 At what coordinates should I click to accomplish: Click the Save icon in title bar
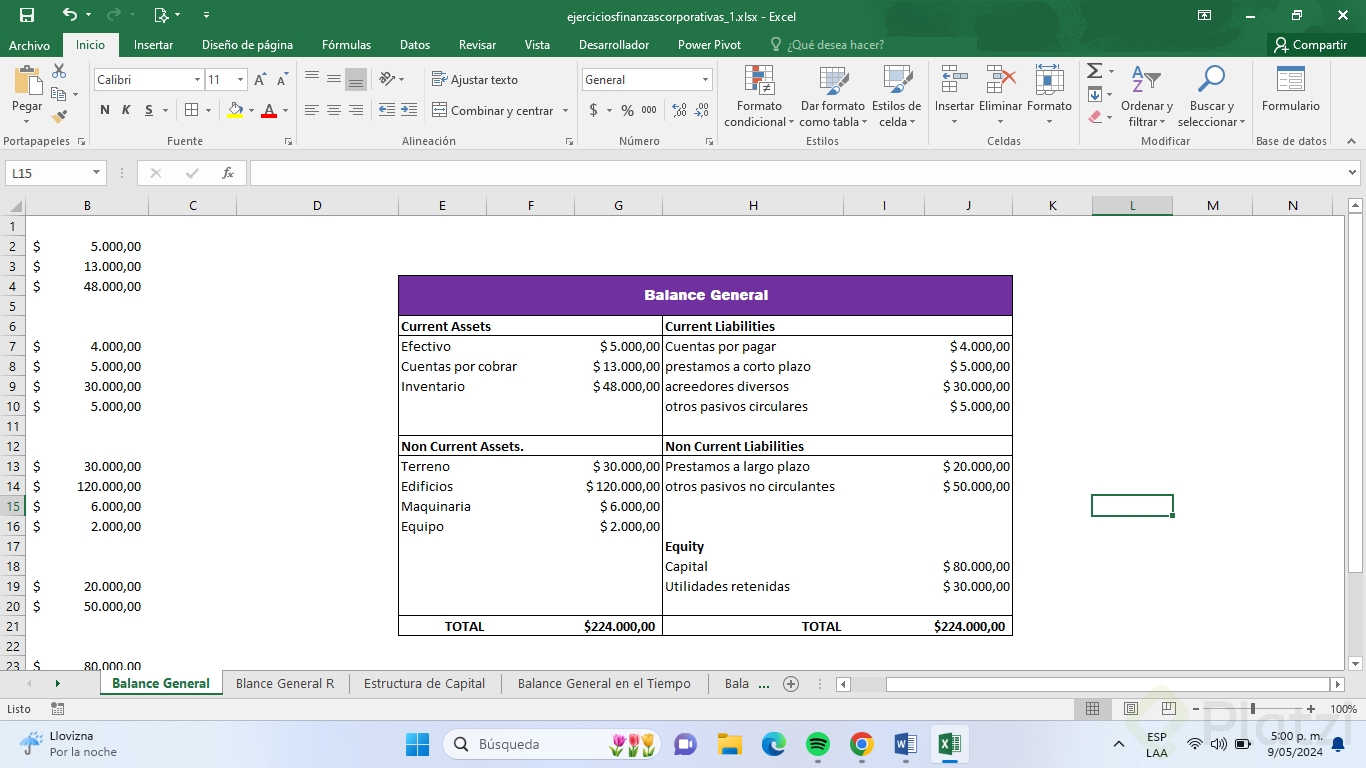[27, 15]
